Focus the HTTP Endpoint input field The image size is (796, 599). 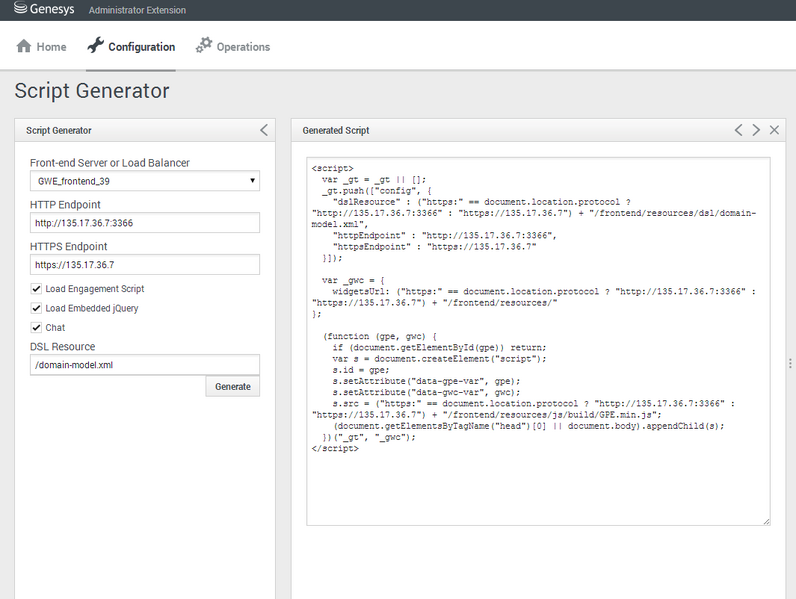(x=145, y=223)
